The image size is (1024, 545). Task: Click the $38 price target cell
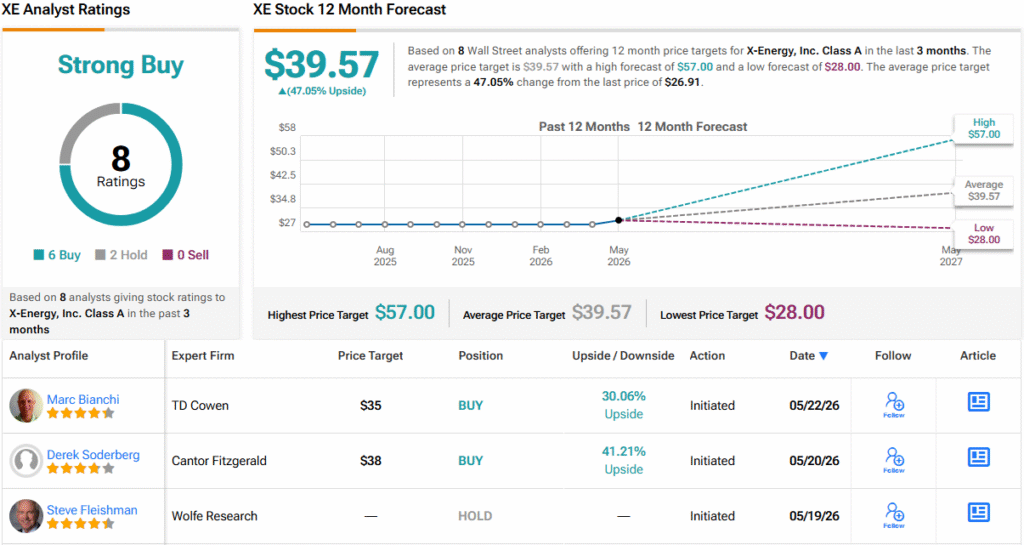370,461
